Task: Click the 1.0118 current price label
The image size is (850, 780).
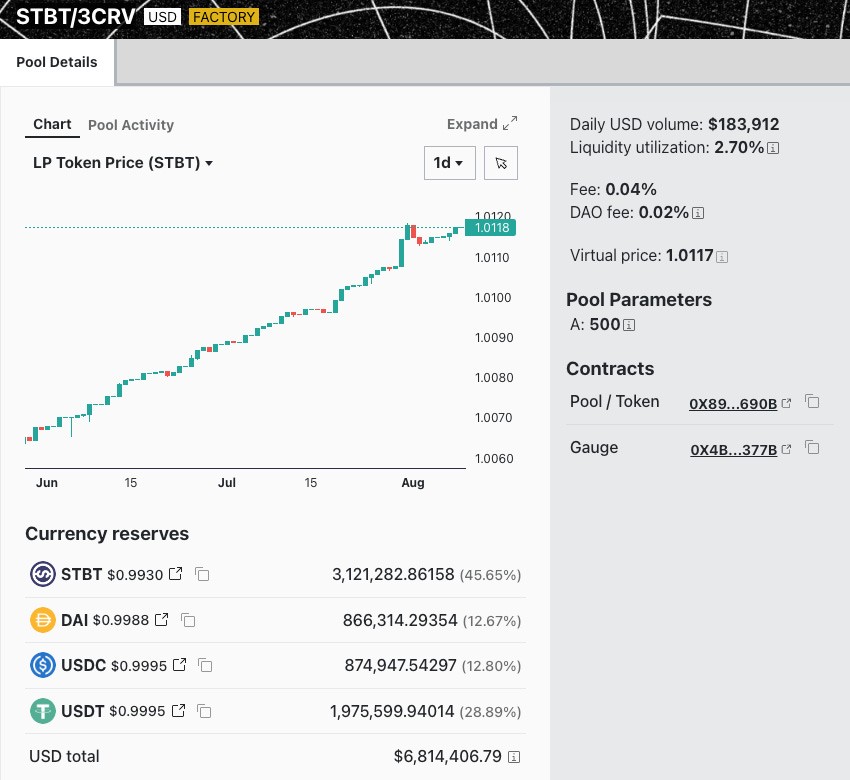Action: (x=491, y=228)
